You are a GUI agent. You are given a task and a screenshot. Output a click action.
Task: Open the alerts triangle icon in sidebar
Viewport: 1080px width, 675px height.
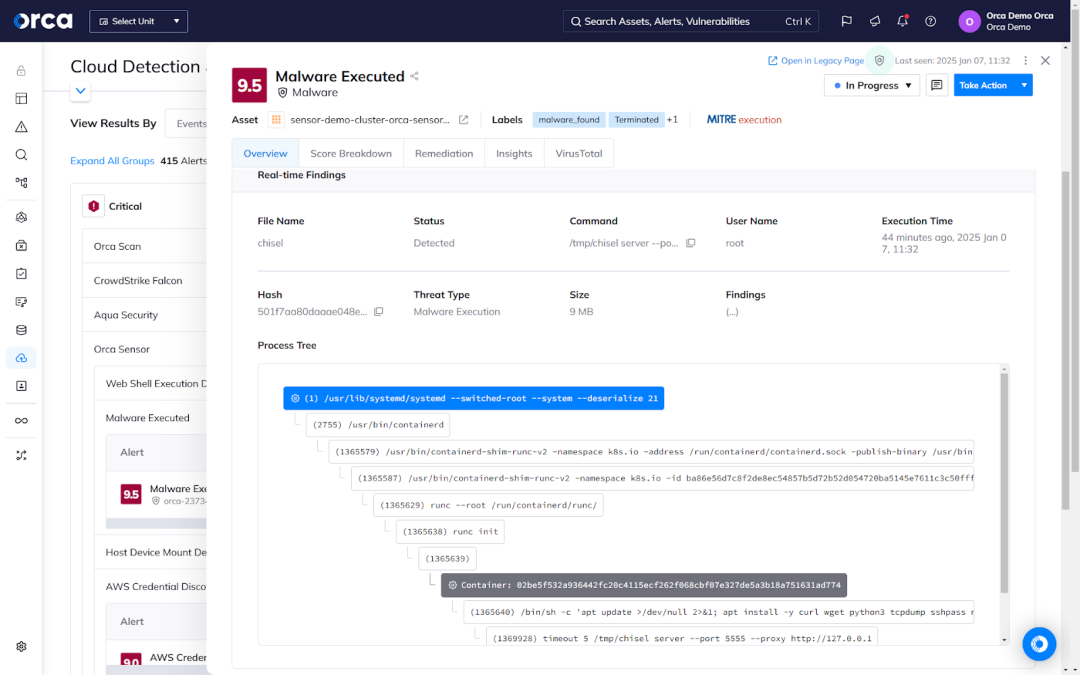point(21,127)
